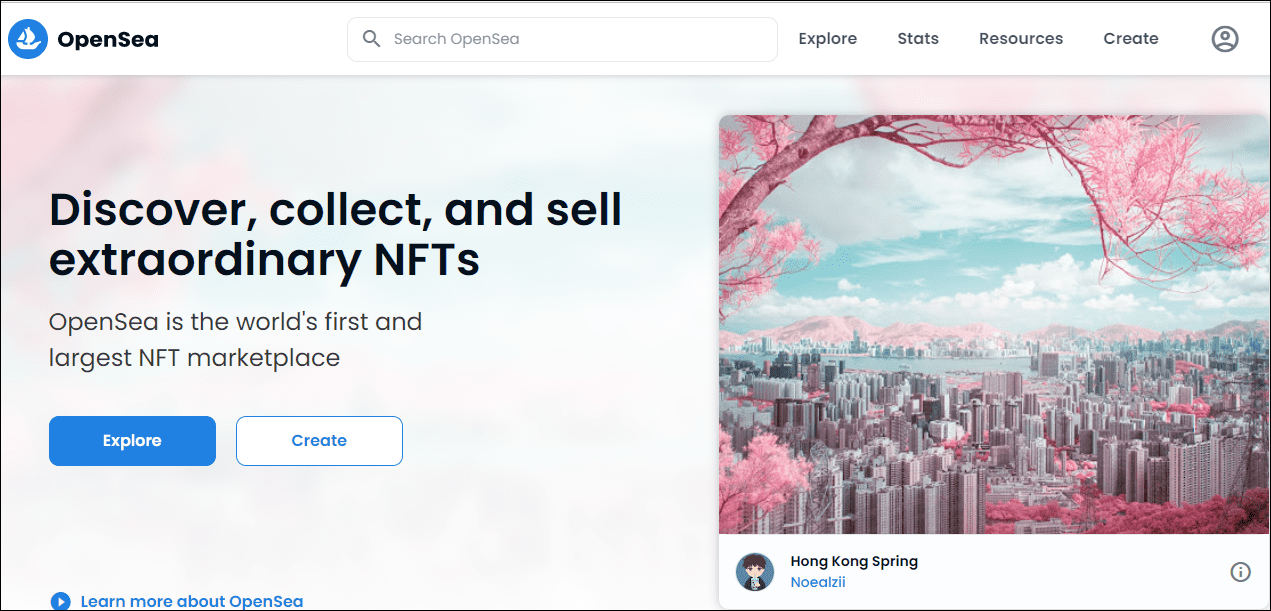The width and height of the screenshot is (1271, 611).
Task: Click the outlined Create button
Action: coord(319,441)
